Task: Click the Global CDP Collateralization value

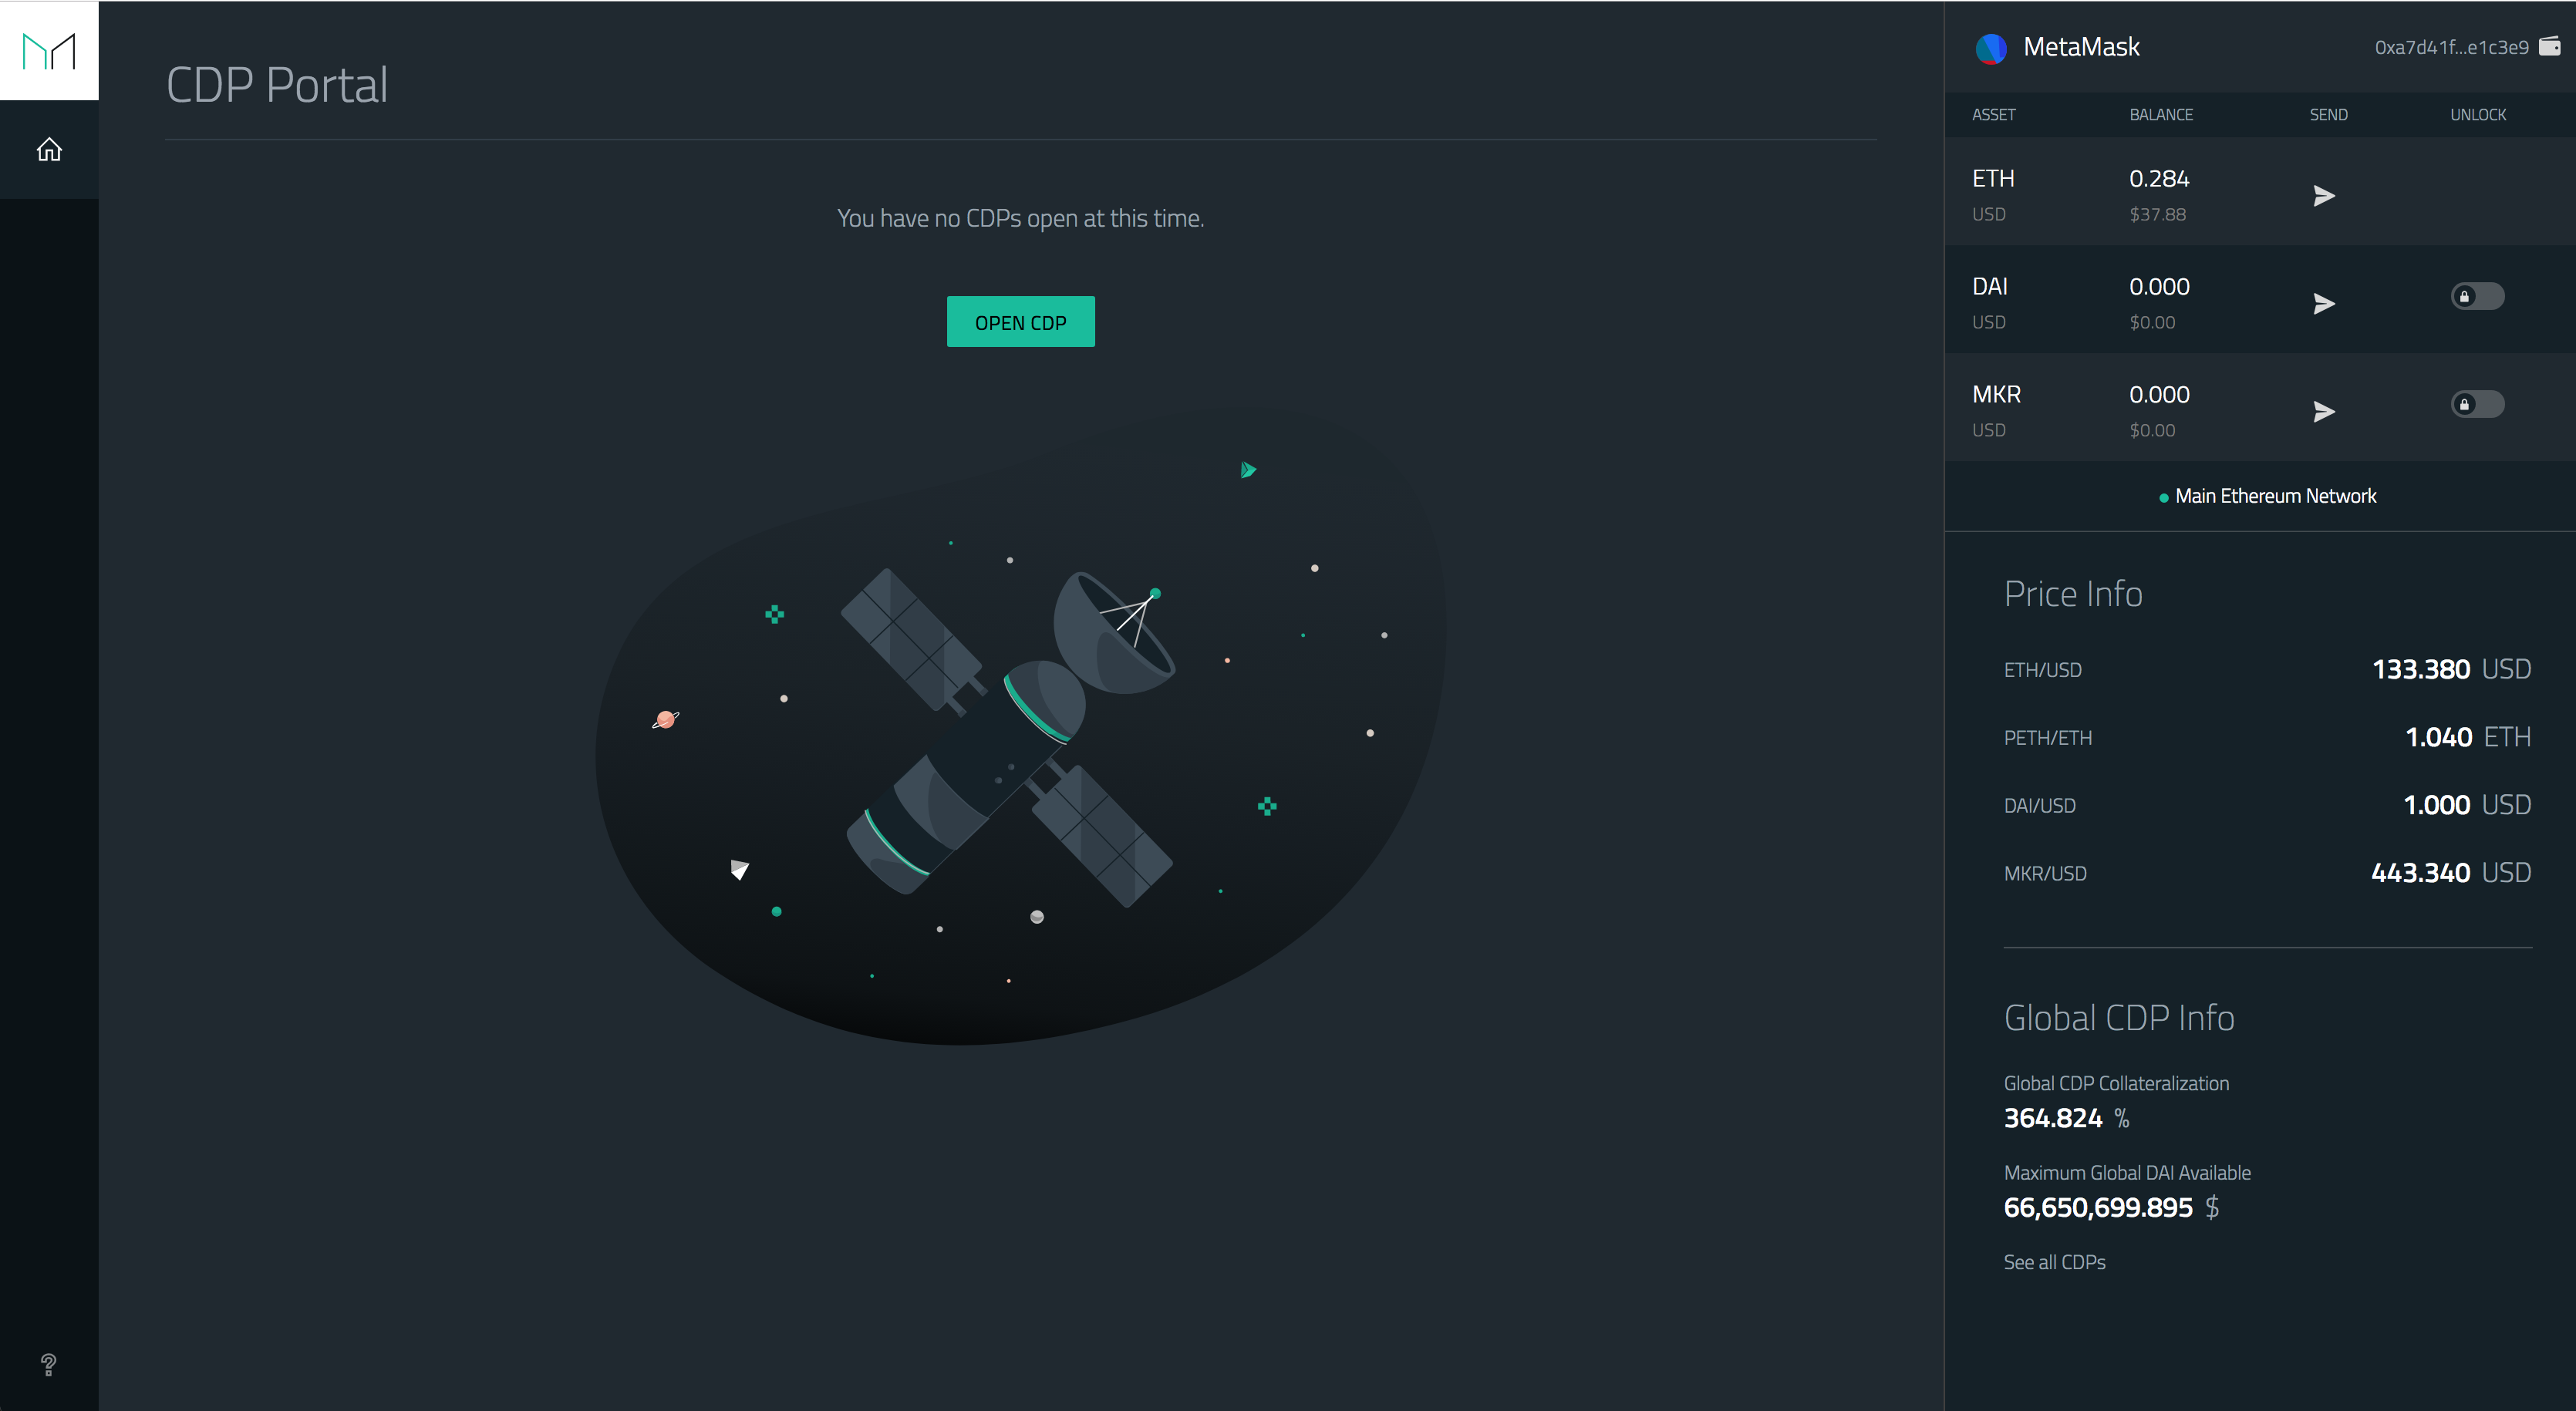Action: [2053, 1118]
